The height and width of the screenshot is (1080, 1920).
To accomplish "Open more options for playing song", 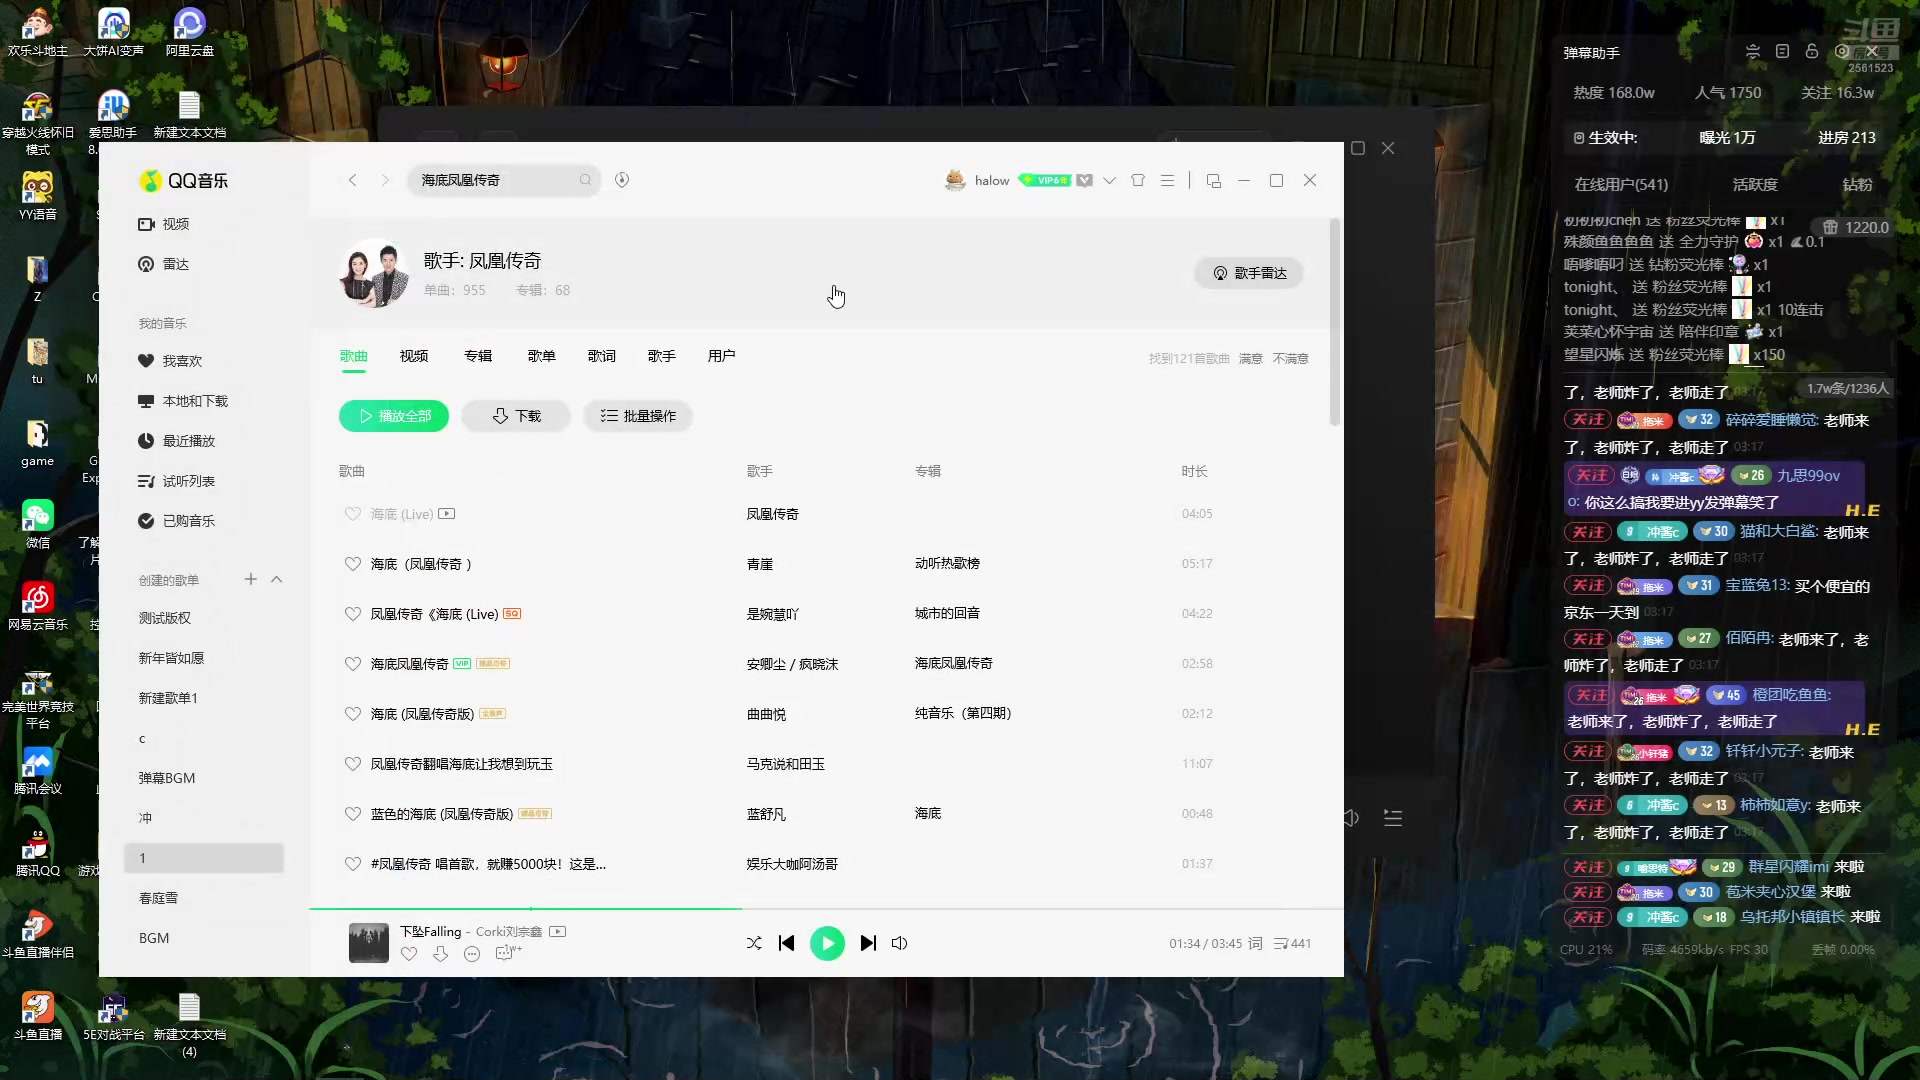I will pyautogui.click(x=472, y=954).
